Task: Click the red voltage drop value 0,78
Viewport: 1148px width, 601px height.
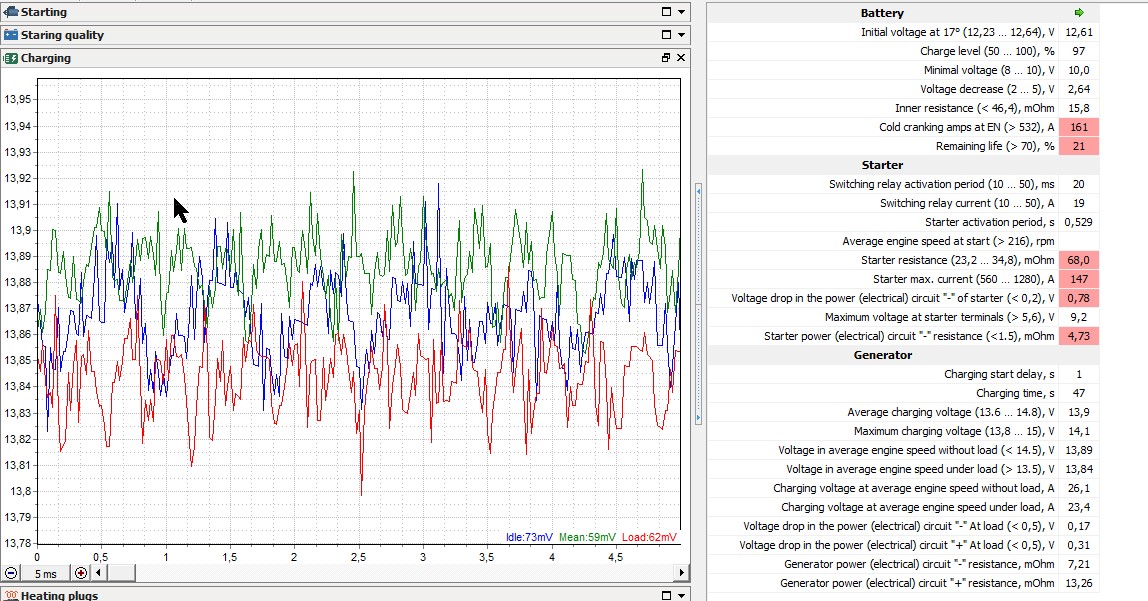Action: 1079,299
